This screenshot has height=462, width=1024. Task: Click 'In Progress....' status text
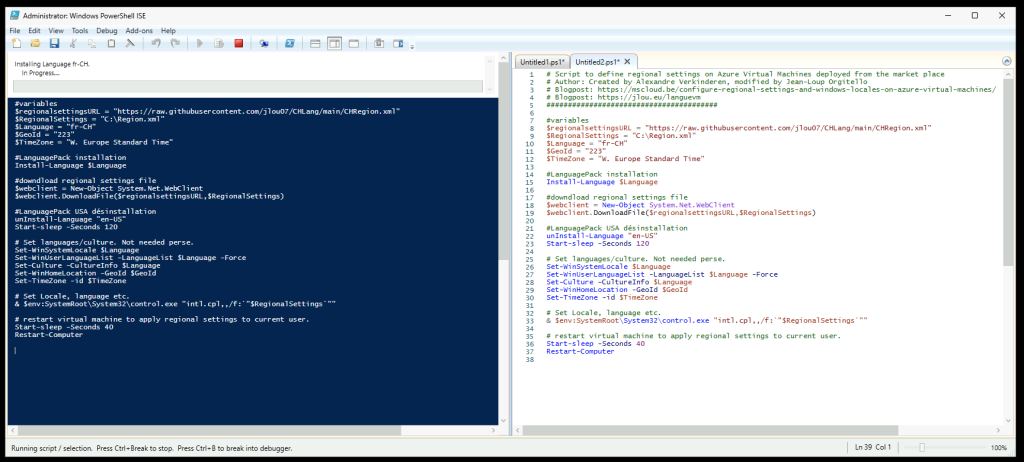[x=40, y=73]
